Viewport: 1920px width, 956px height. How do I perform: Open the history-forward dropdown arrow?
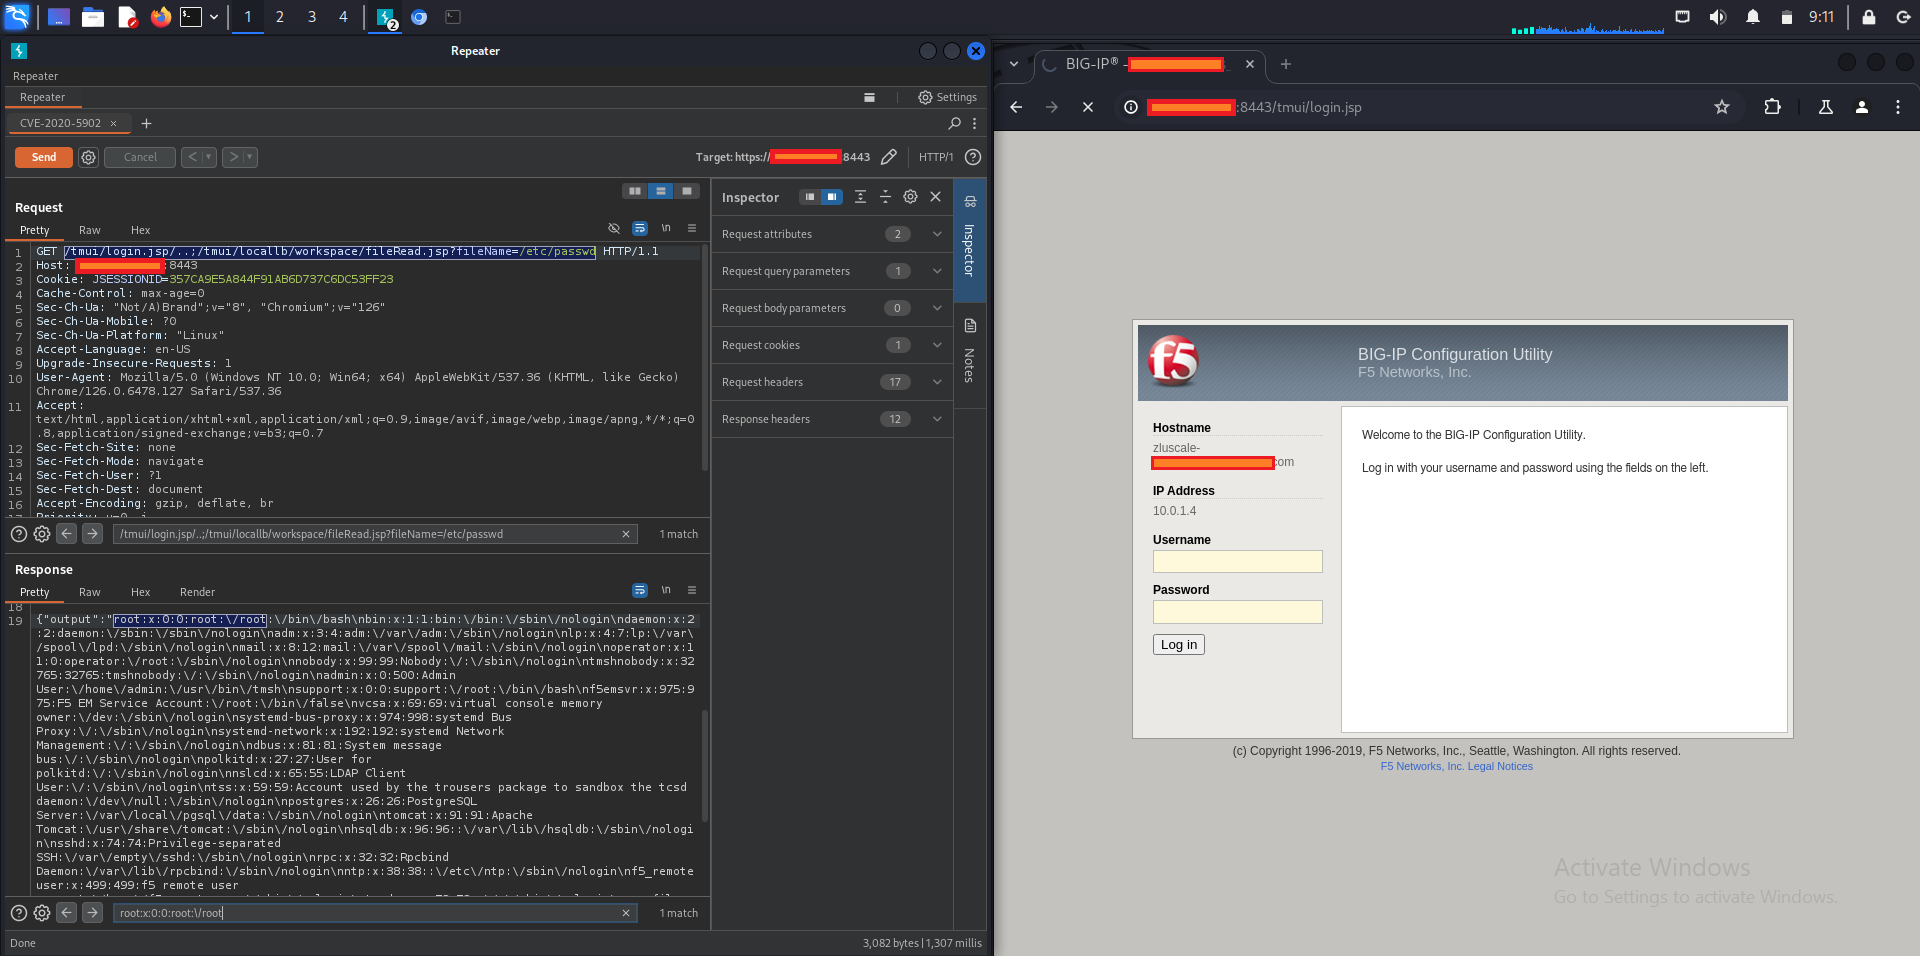250,157
